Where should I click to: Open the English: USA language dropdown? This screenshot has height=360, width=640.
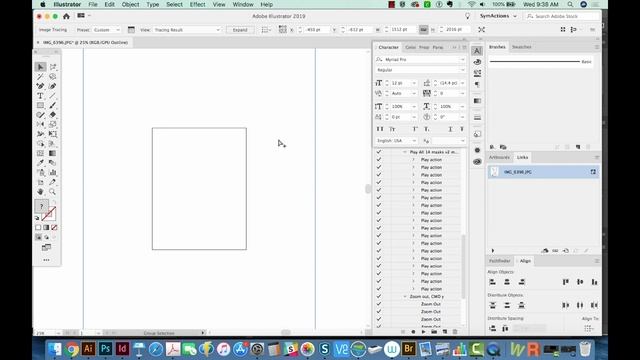[414, 141]
